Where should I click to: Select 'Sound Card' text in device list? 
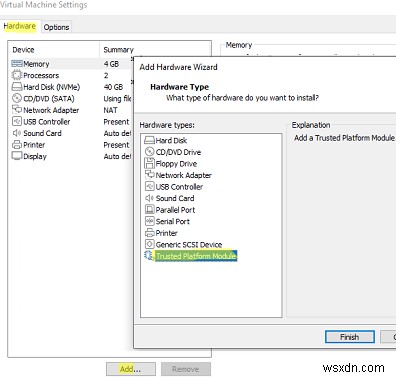tap(42, 133)
